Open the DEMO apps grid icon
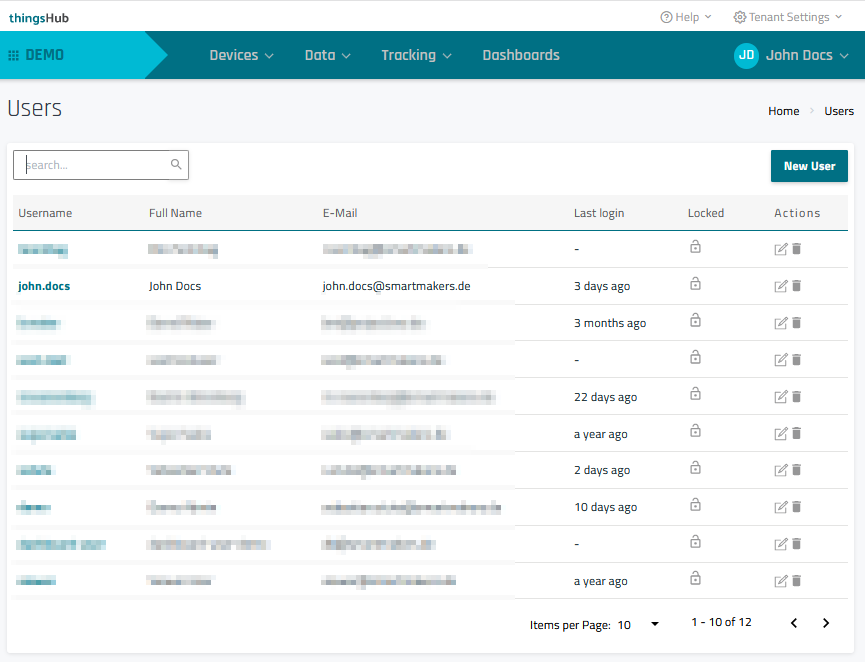This screenshot has height=662, width=865. [x=14, y=56]
